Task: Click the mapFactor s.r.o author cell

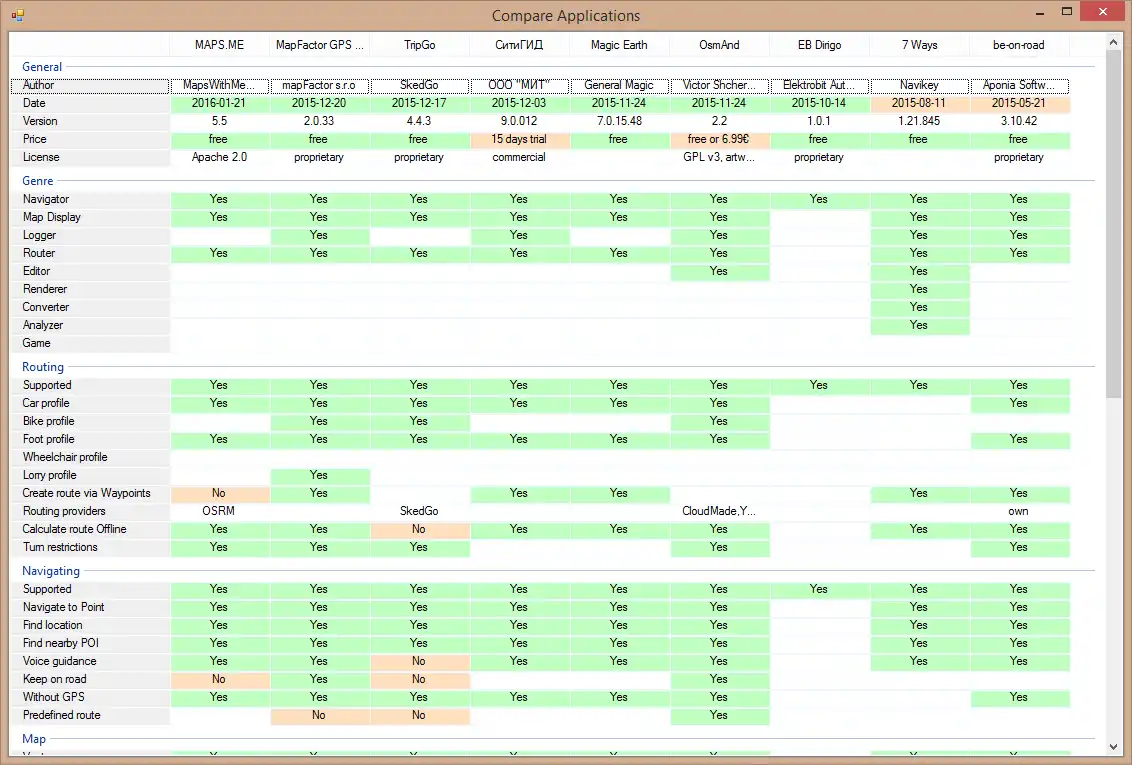Action: coord(319,85)
